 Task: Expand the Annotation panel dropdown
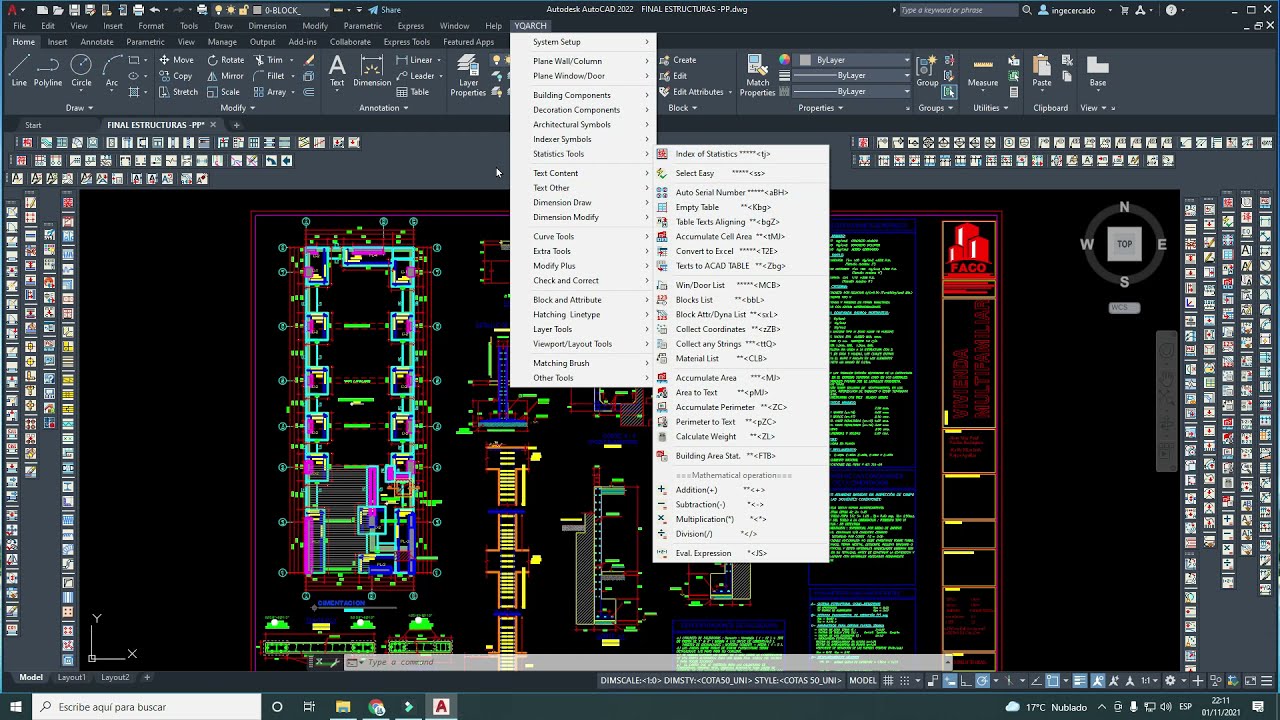click(383, 108)
